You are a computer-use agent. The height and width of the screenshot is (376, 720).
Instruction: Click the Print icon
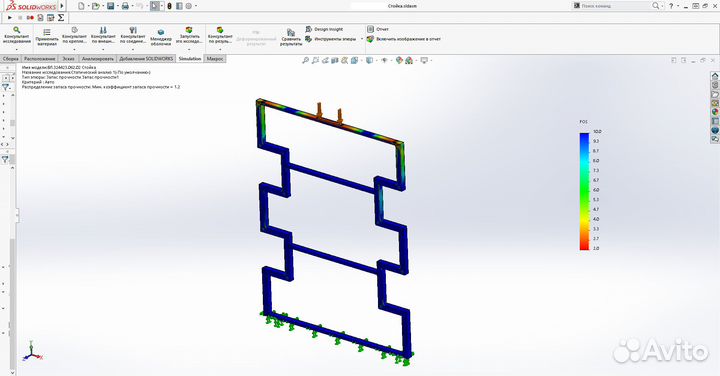click(125, 6)
